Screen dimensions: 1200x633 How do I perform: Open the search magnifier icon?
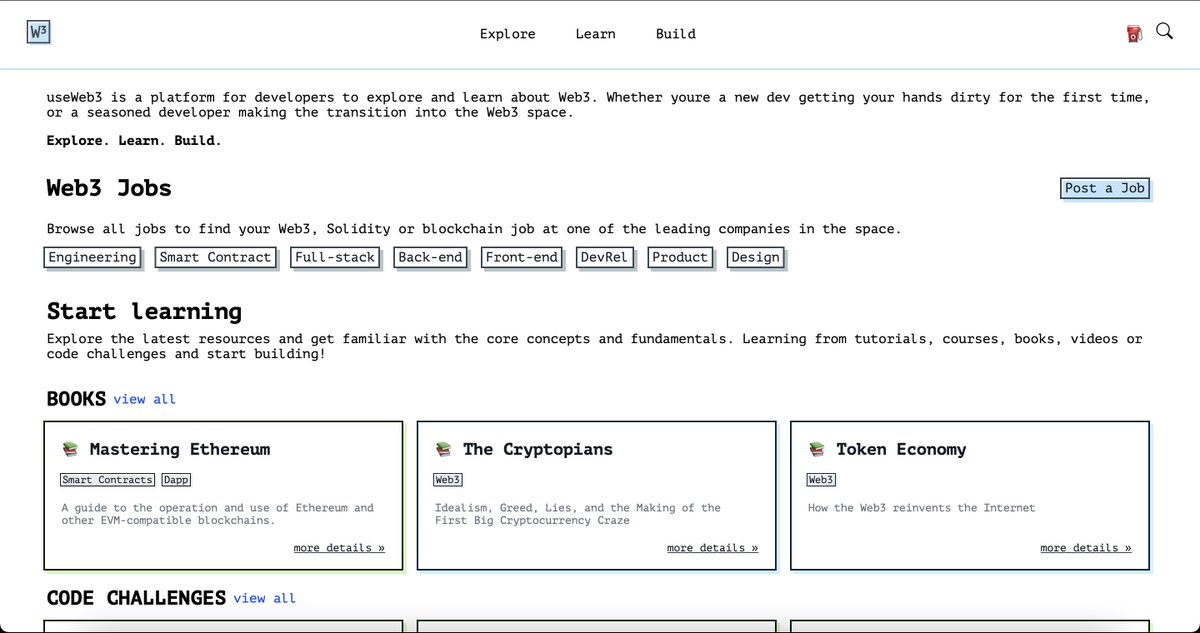pyautogui.click(x=1164, y=31)
